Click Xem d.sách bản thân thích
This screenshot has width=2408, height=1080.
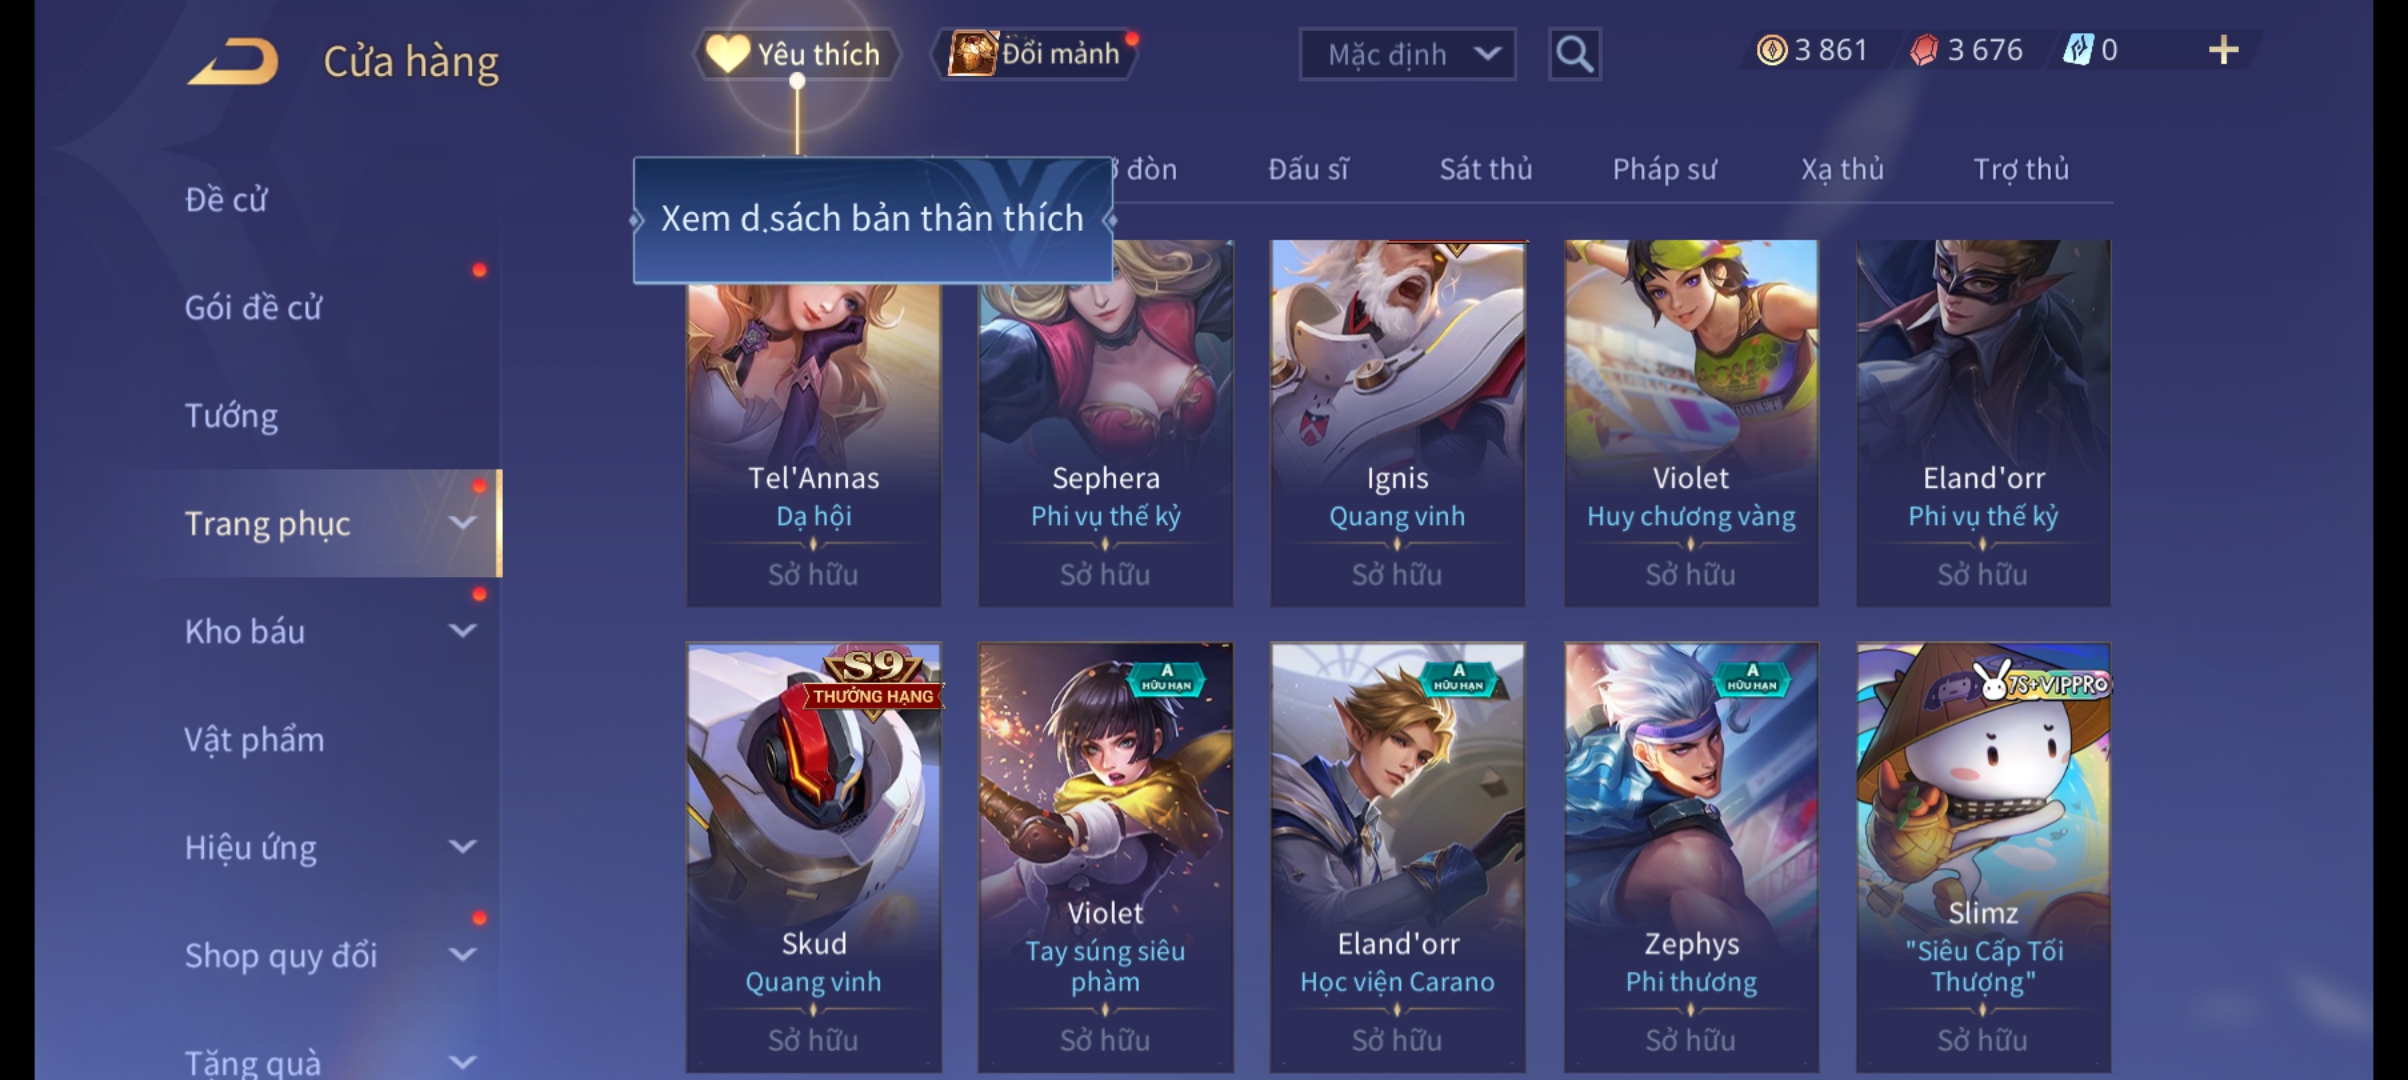tap(872, 219)
